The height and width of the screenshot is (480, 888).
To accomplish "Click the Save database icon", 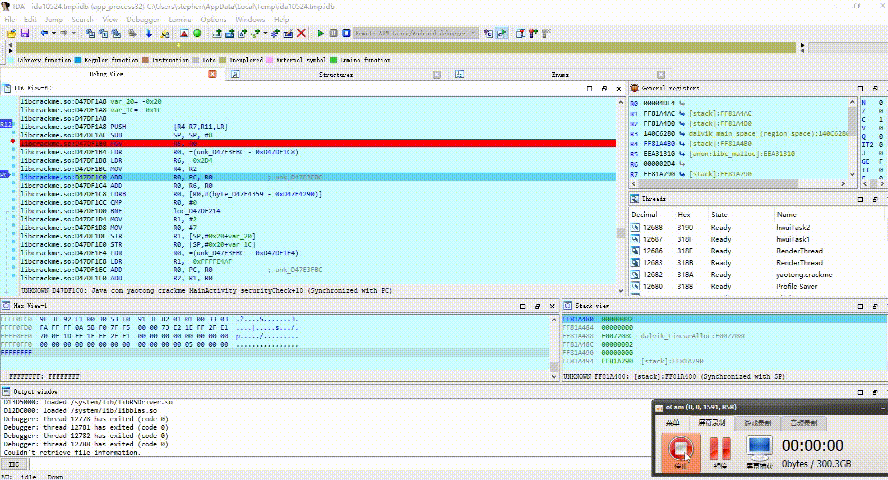I will coord(24,33).
